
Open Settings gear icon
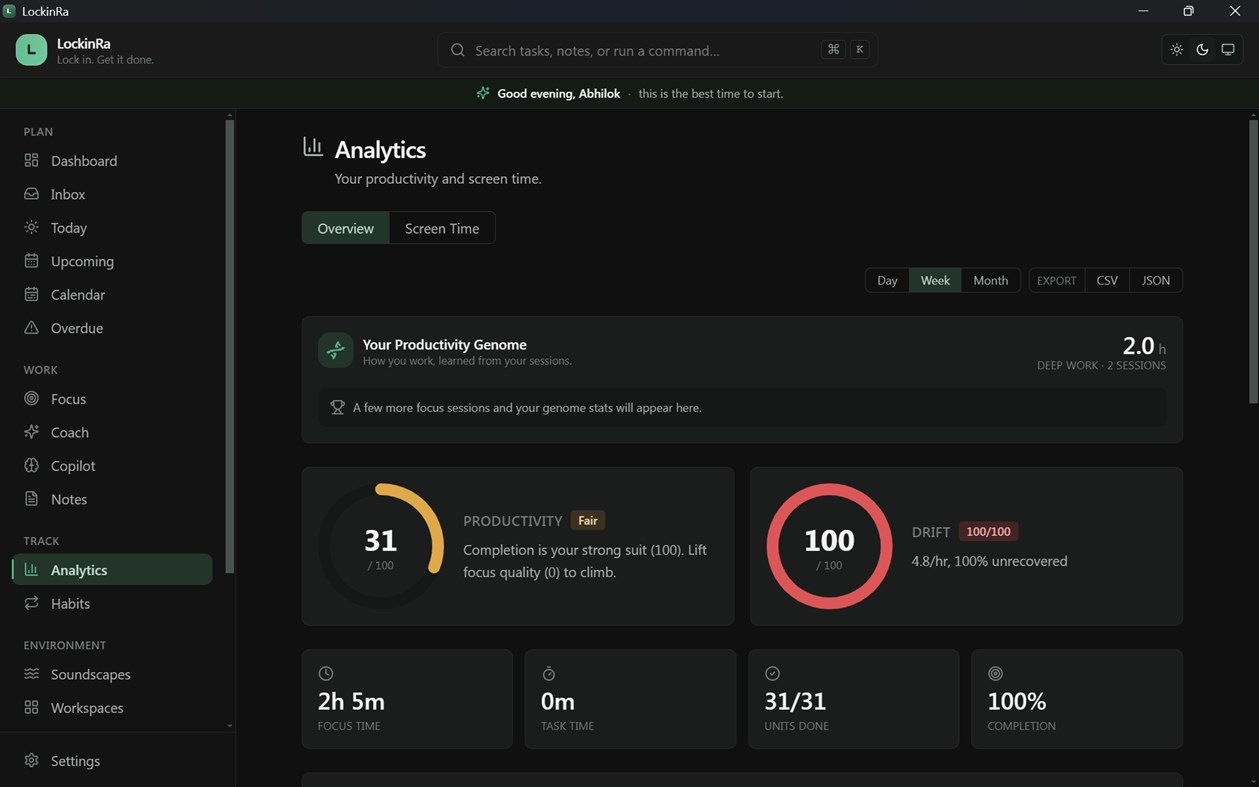point(31,760)
